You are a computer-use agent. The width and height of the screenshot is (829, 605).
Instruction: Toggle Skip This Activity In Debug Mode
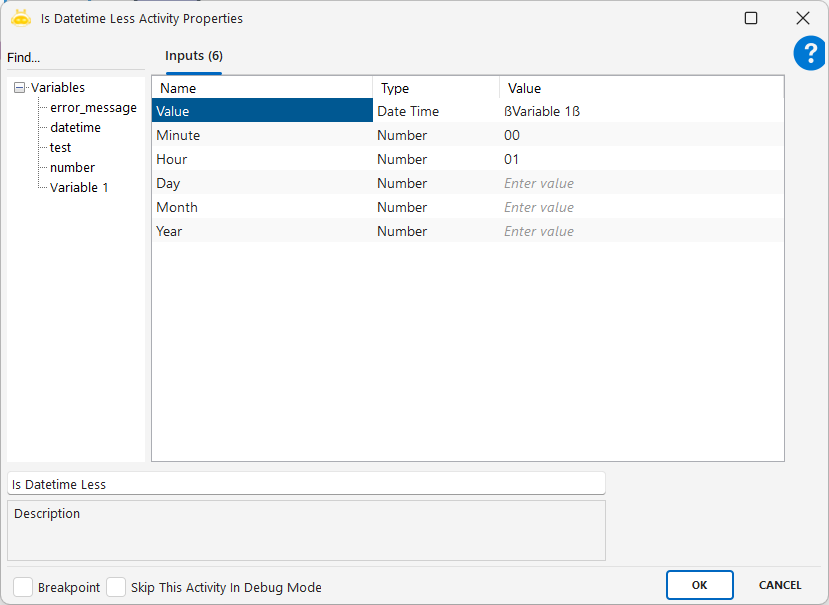tap(116, 587)
